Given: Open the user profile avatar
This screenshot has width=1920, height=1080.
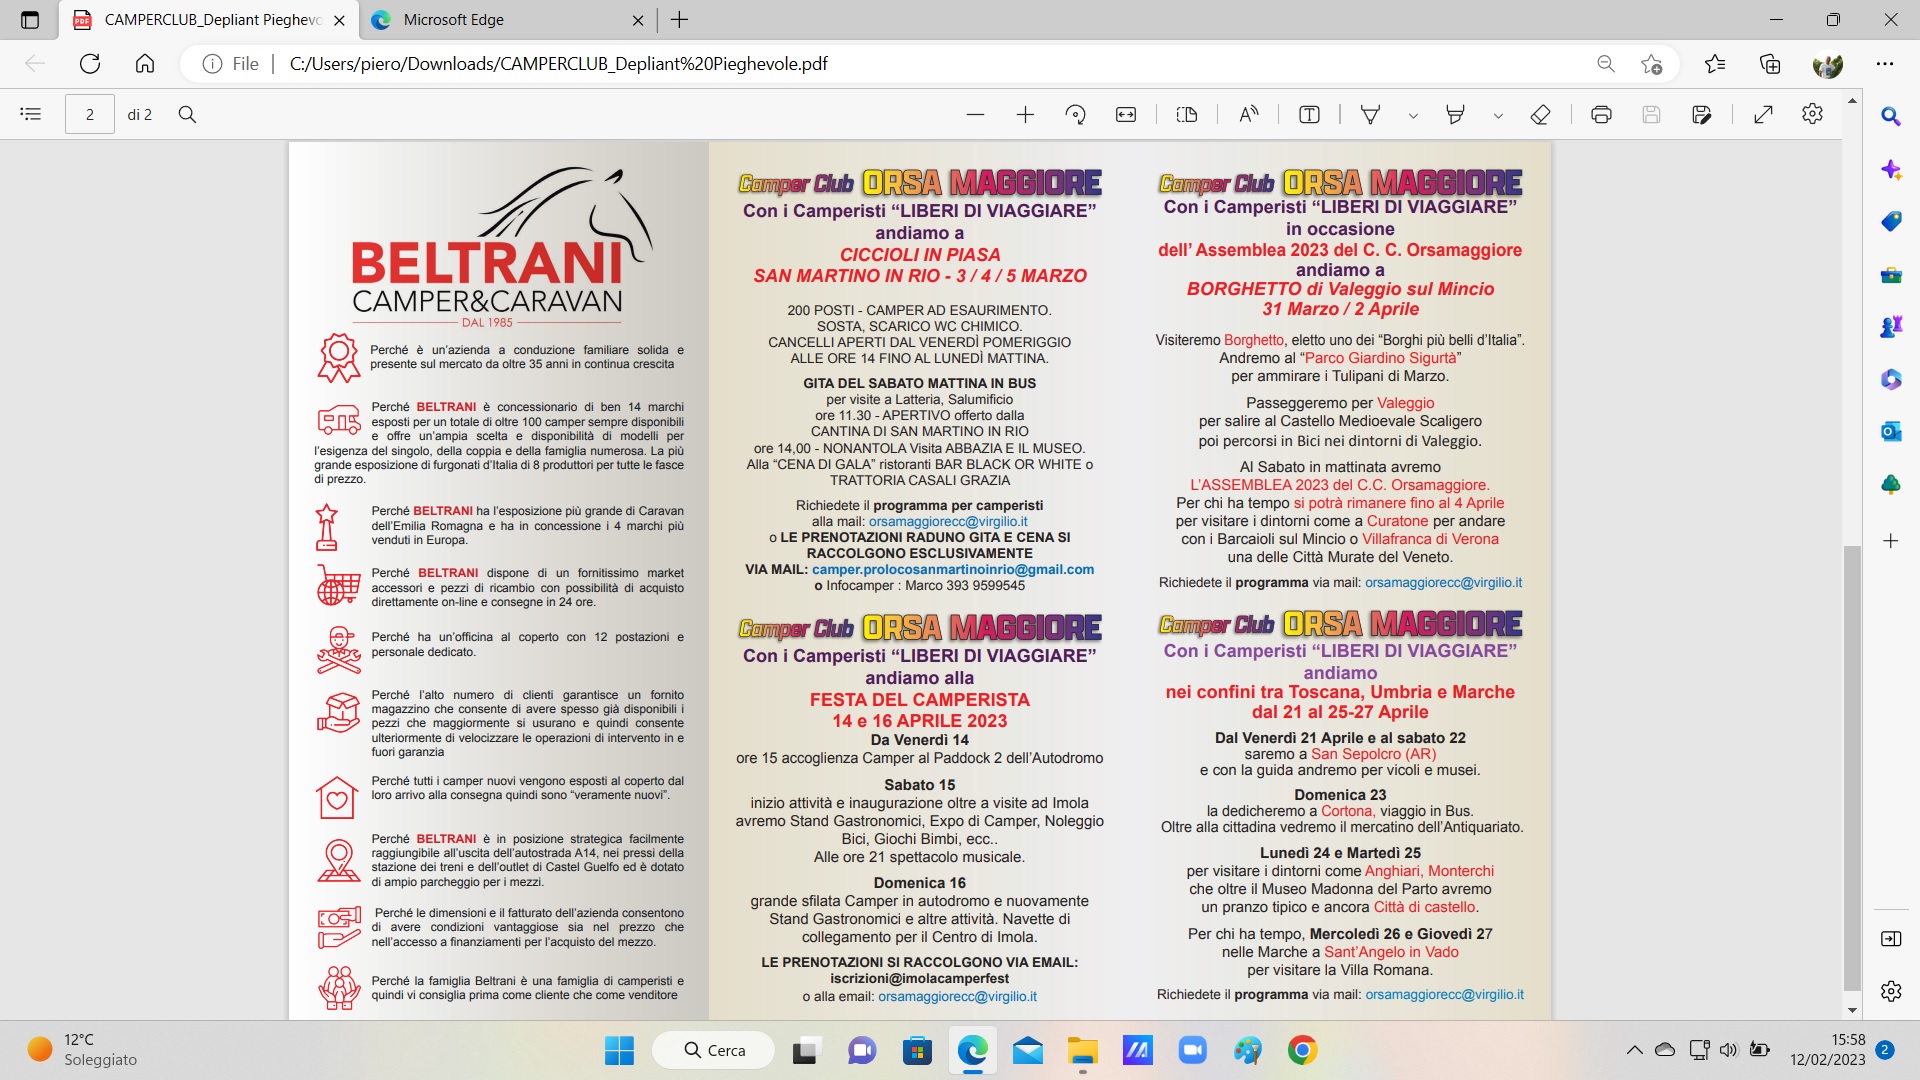Looking at the screenshot, I should [x=1828, y=64].
